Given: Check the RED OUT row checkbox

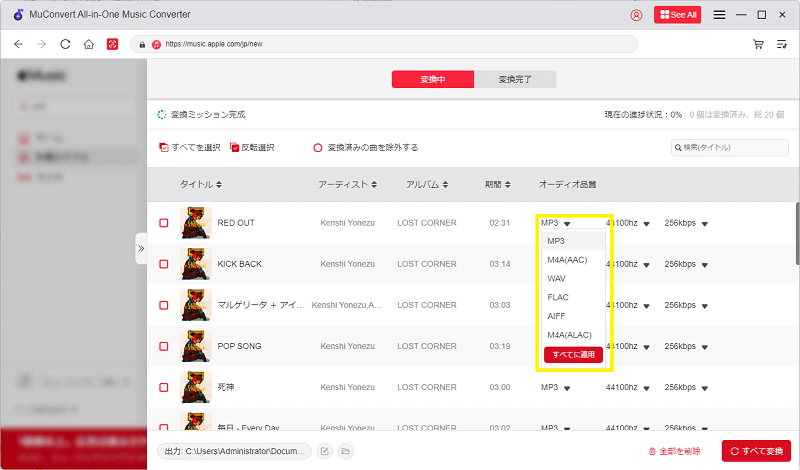Looking at the screenshot, I should tap(164, 223).
